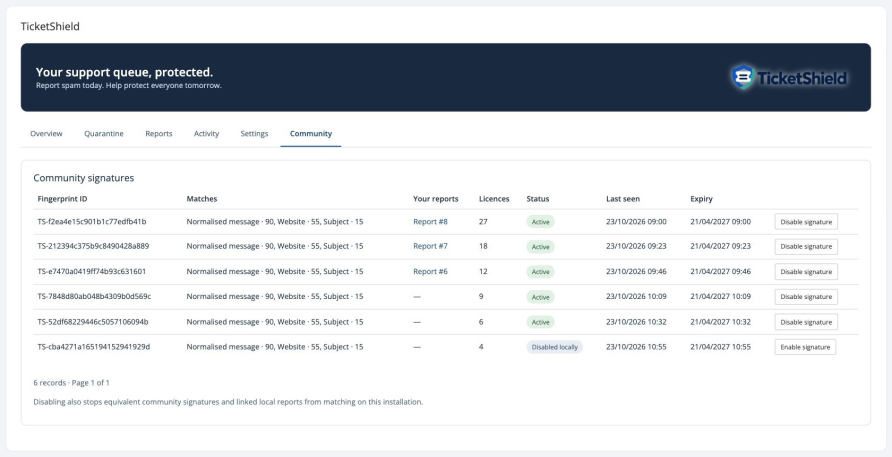Click the licences count 27
Viewport: 892px width, 457px height.
click(x=484, y=222)
